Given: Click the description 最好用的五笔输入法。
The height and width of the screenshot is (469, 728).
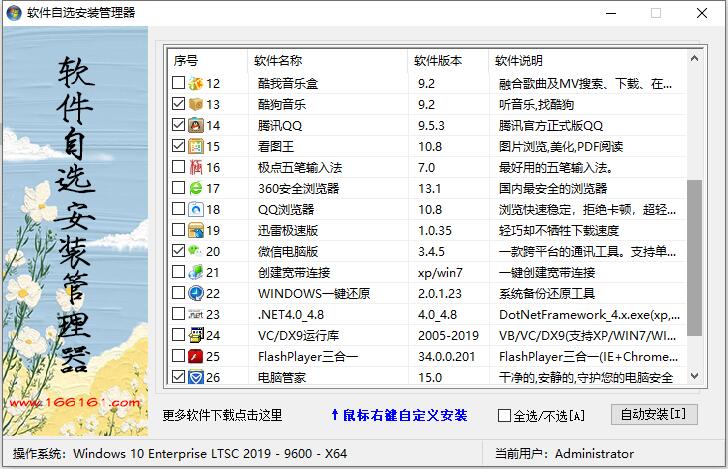Looking at the screenshot, I should click(556, 168).
